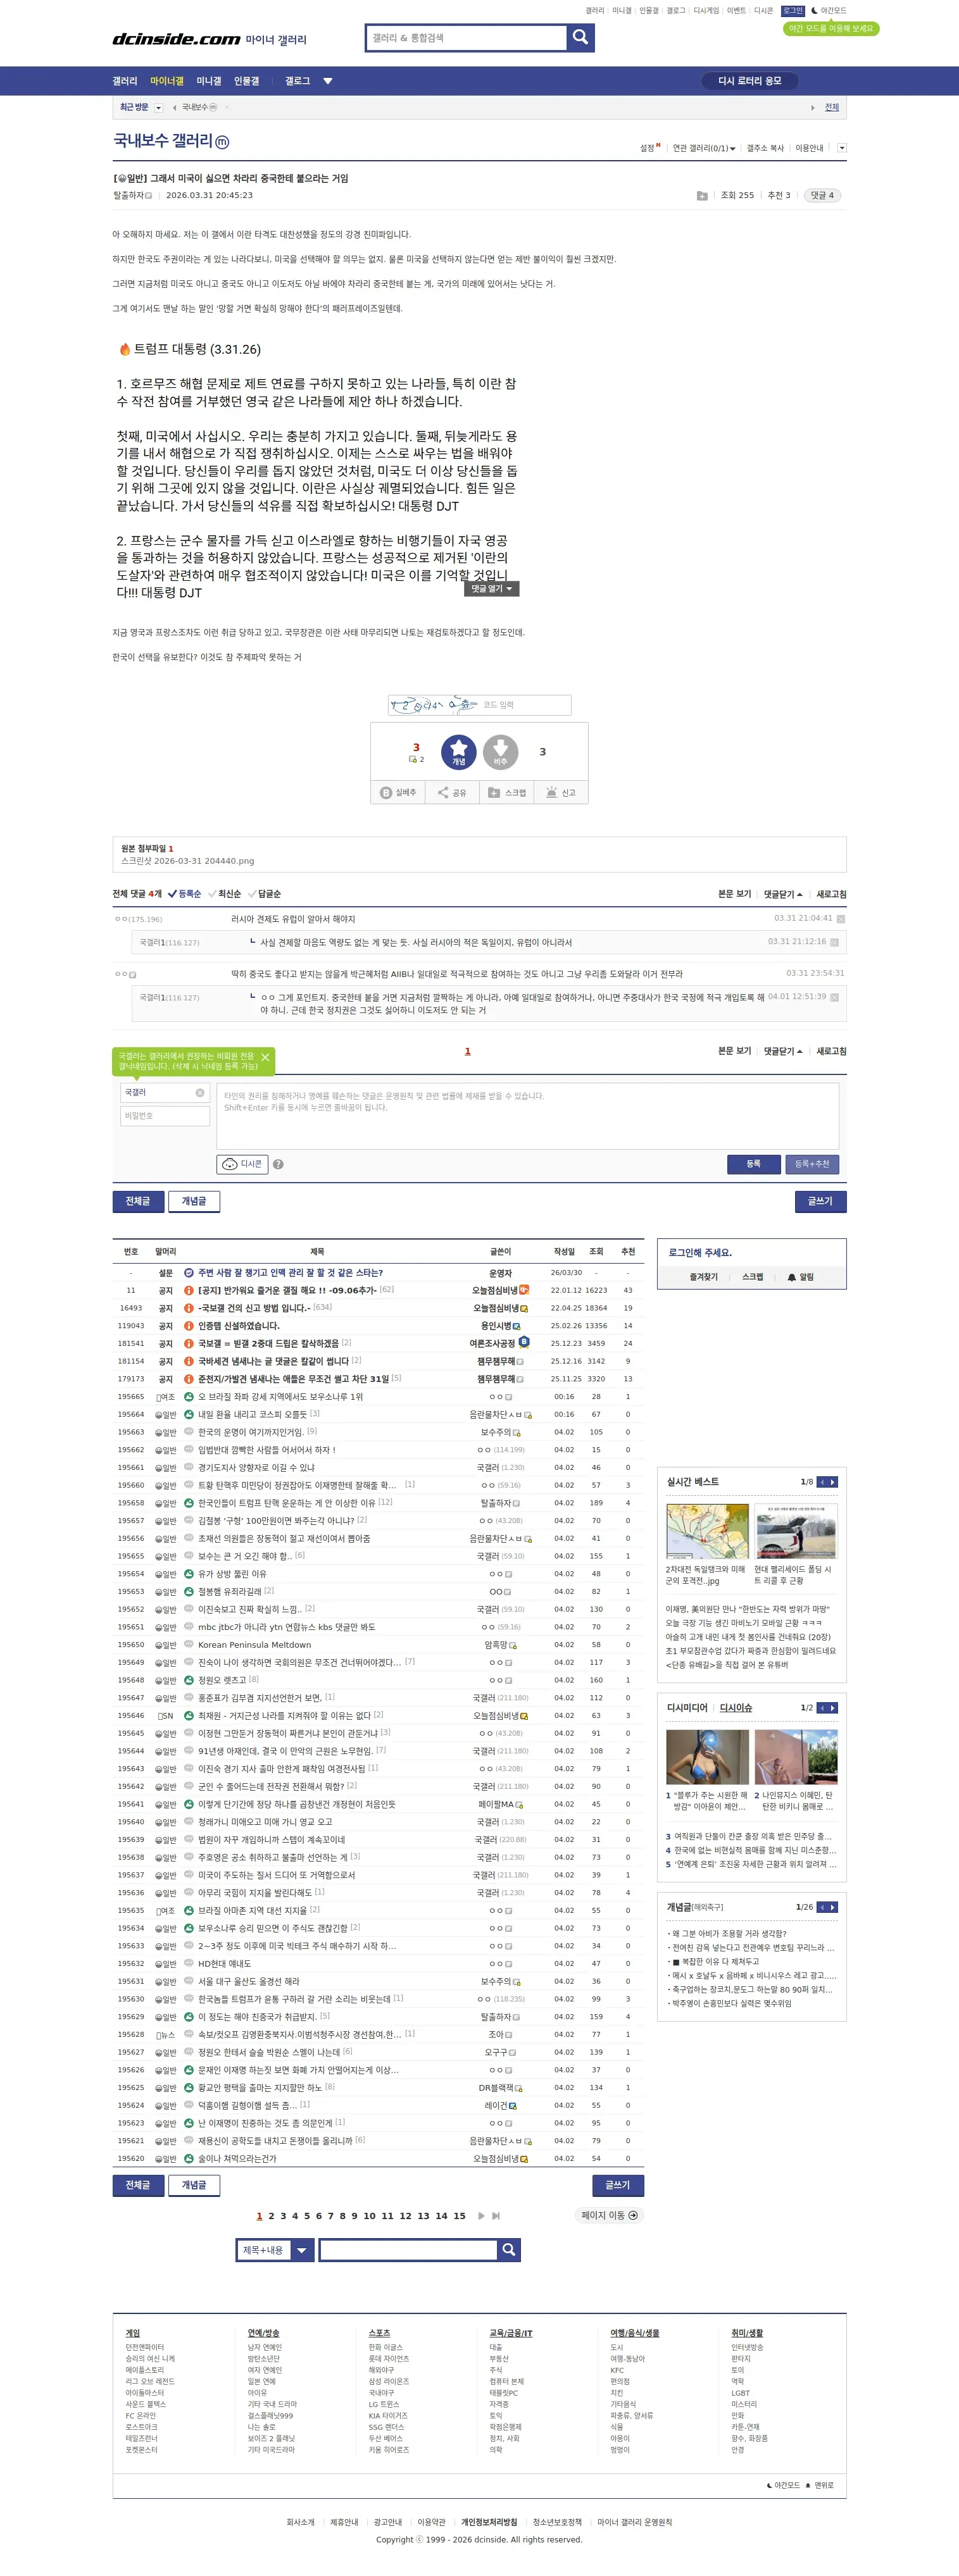Screen dimensions: 959x2576
Task: Go to next page of 디시미디어 panel
Action: (x=832, y=1708)
